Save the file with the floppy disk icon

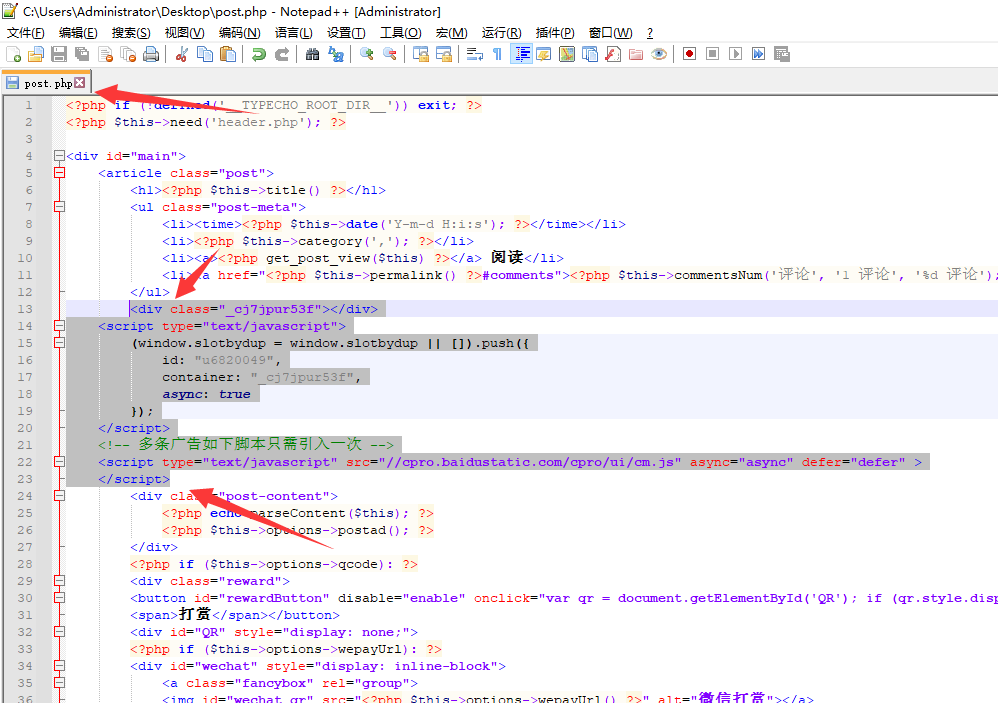pyautogui.click(x=59, y=54)
